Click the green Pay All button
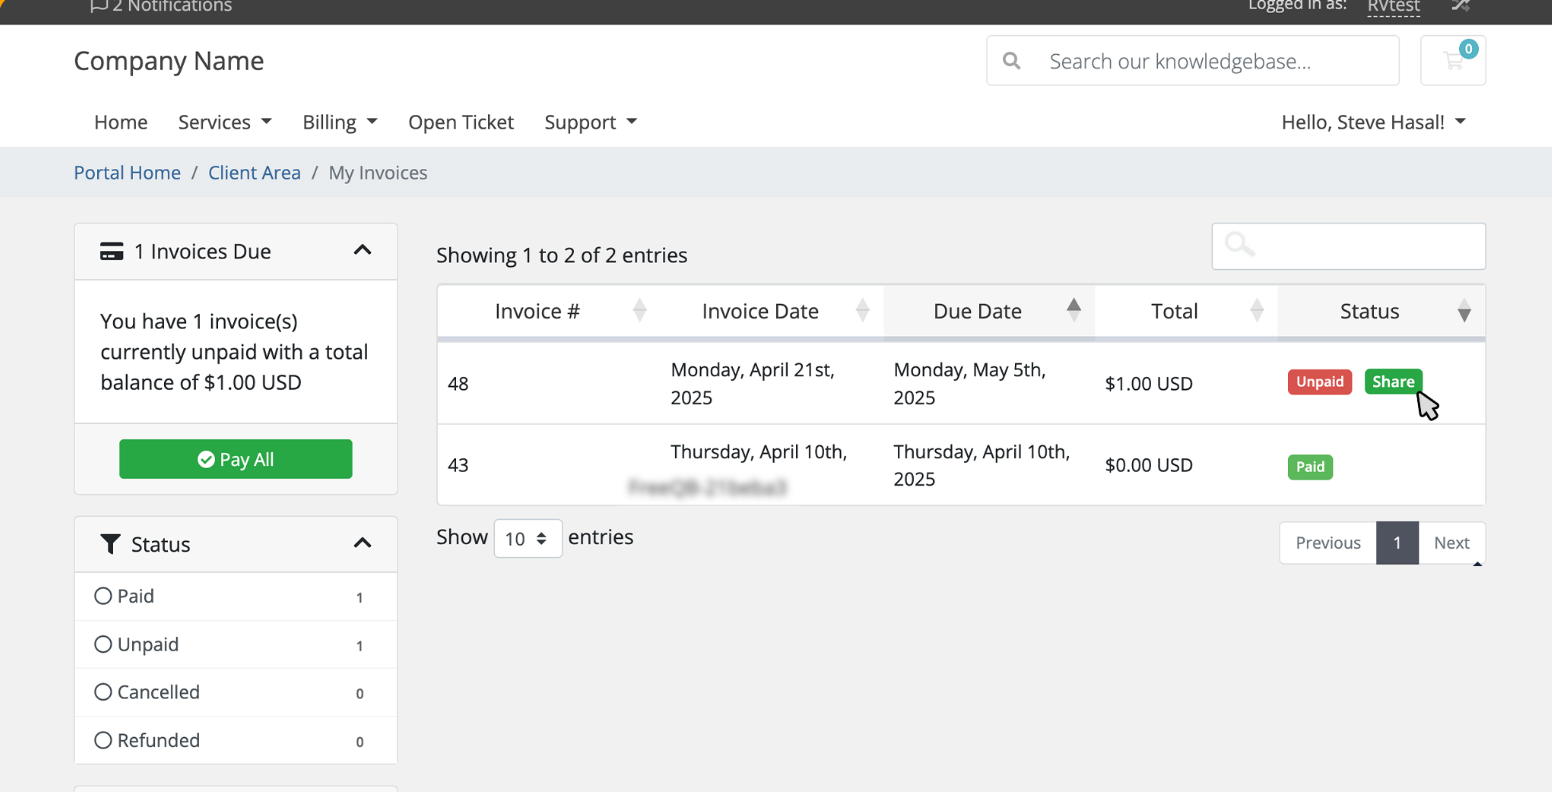The image size is (1552, 792). (236, 459)
